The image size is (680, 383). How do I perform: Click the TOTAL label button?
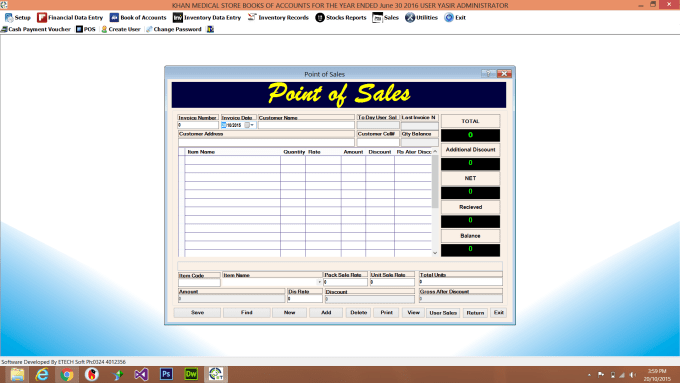click(x=471, y=121)
